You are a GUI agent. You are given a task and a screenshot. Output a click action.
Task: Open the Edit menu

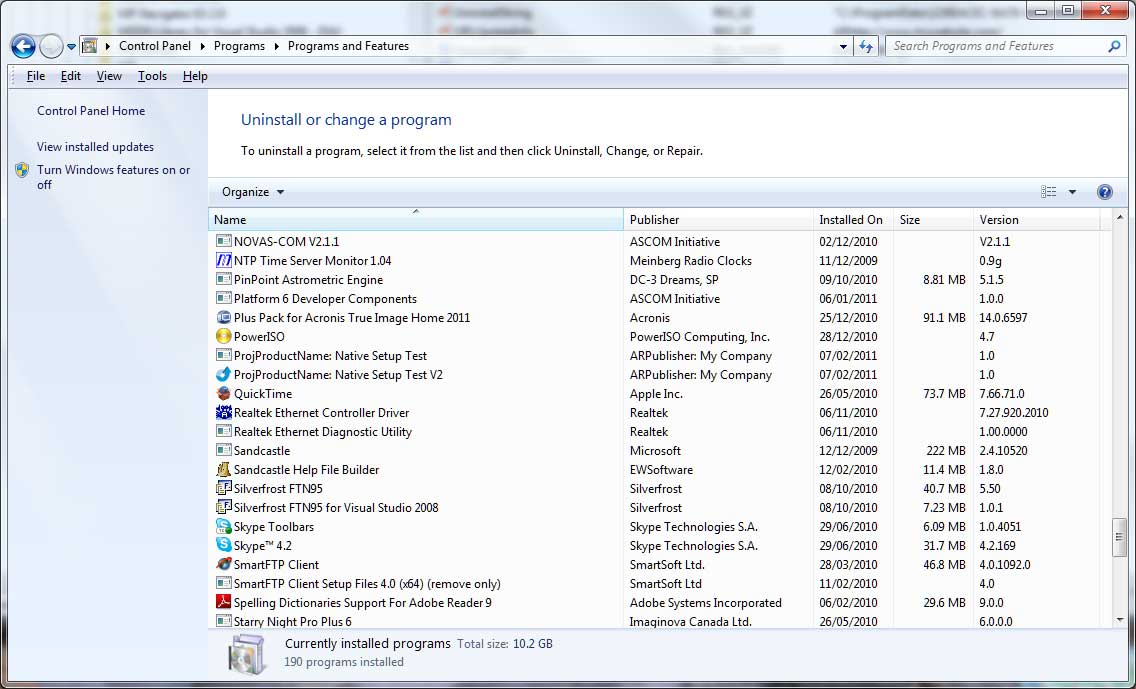pyautogui.click(x=70, y=76)
